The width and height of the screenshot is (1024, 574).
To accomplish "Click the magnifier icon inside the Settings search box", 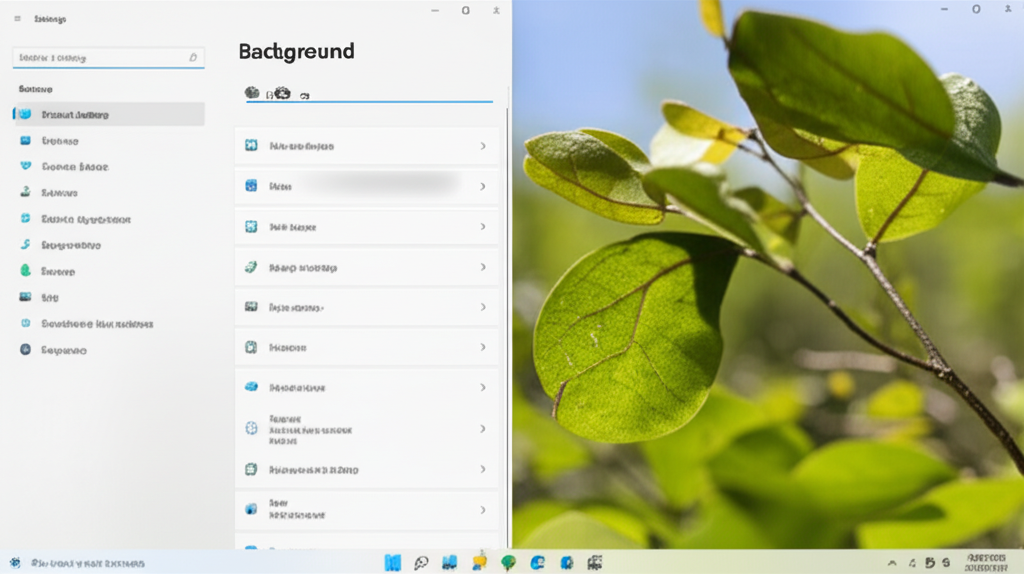I will tap(194, 58).
